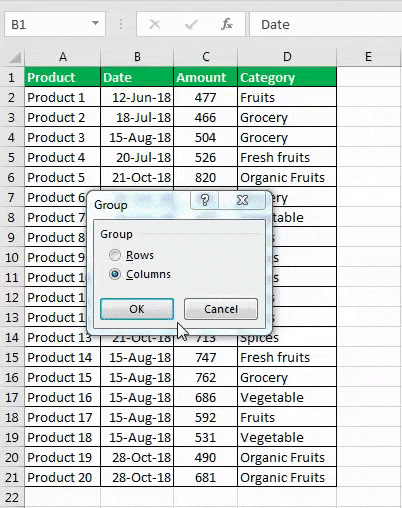402x508 pixels.
Task: Click the formula bar showing Date
Action: coord(326,24)
